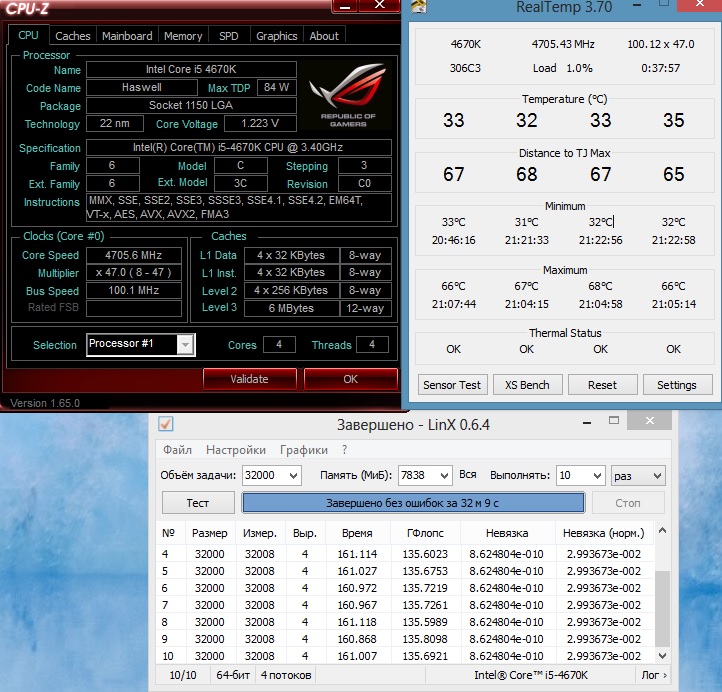Expand the Память (МиБ) 7838 dropdown
The width and height of the screenshot is (722, 692).
pyautogui.click(x=444, y=475)
